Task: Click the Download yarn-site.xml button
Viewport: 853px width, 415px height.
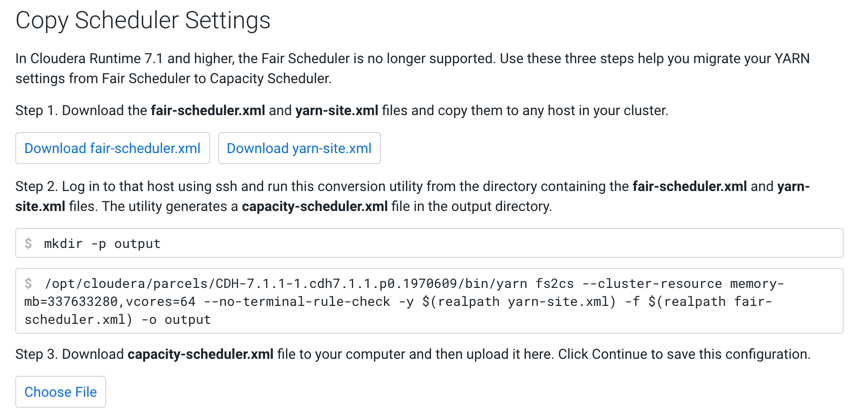Action: click(299, 148)
